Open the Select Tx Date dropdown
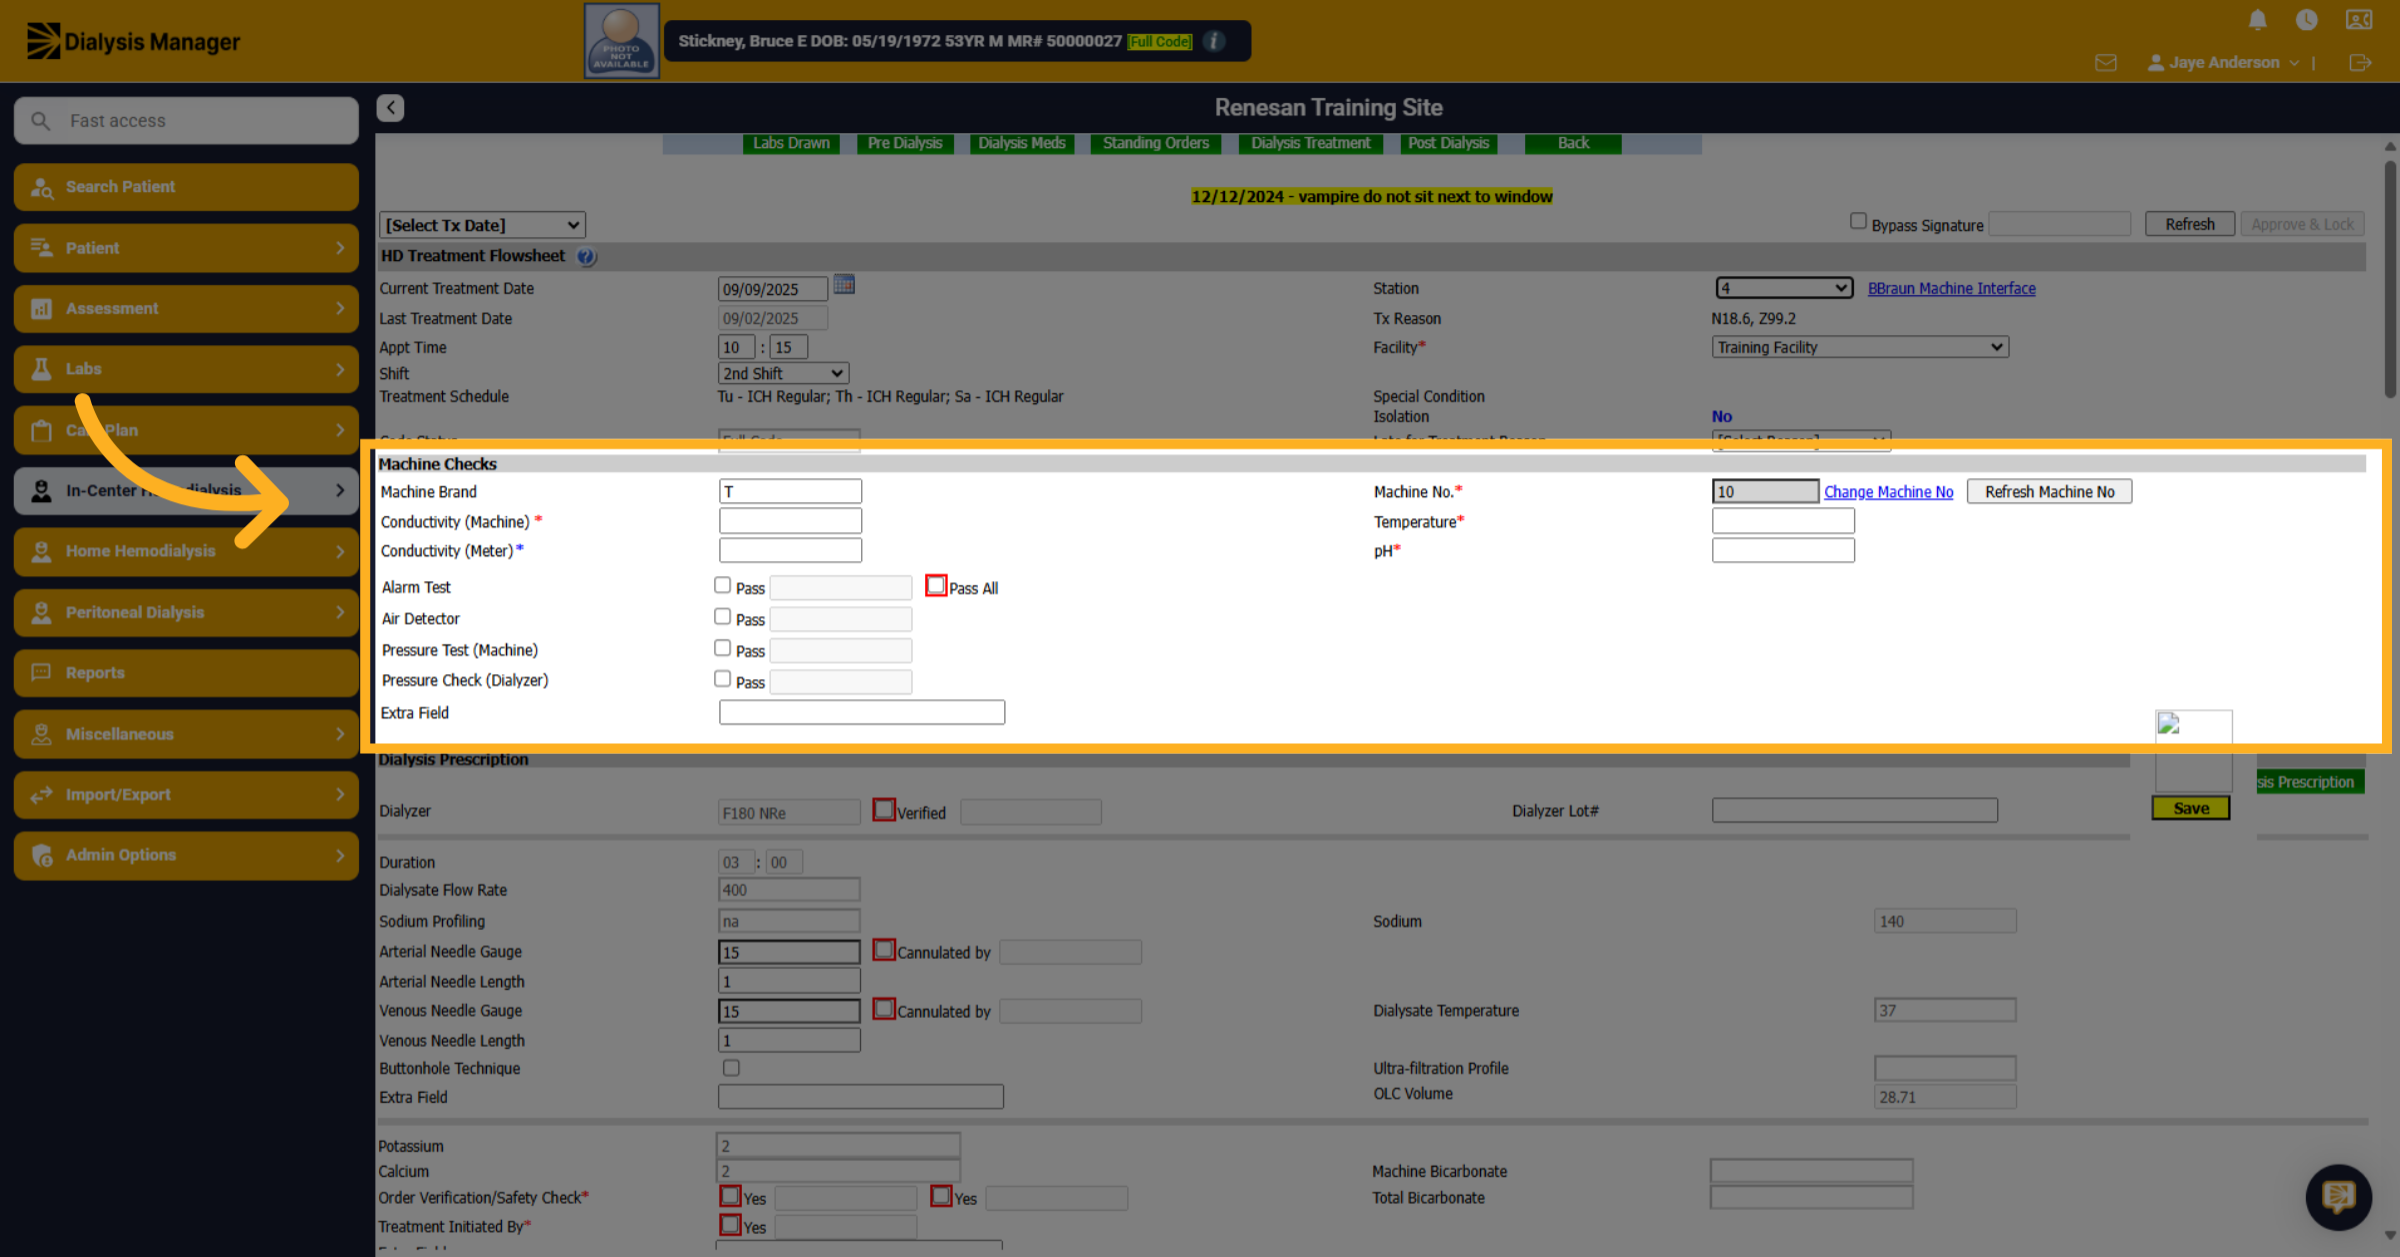This screenshot has width=2400, height=1257. pos(482,225)
